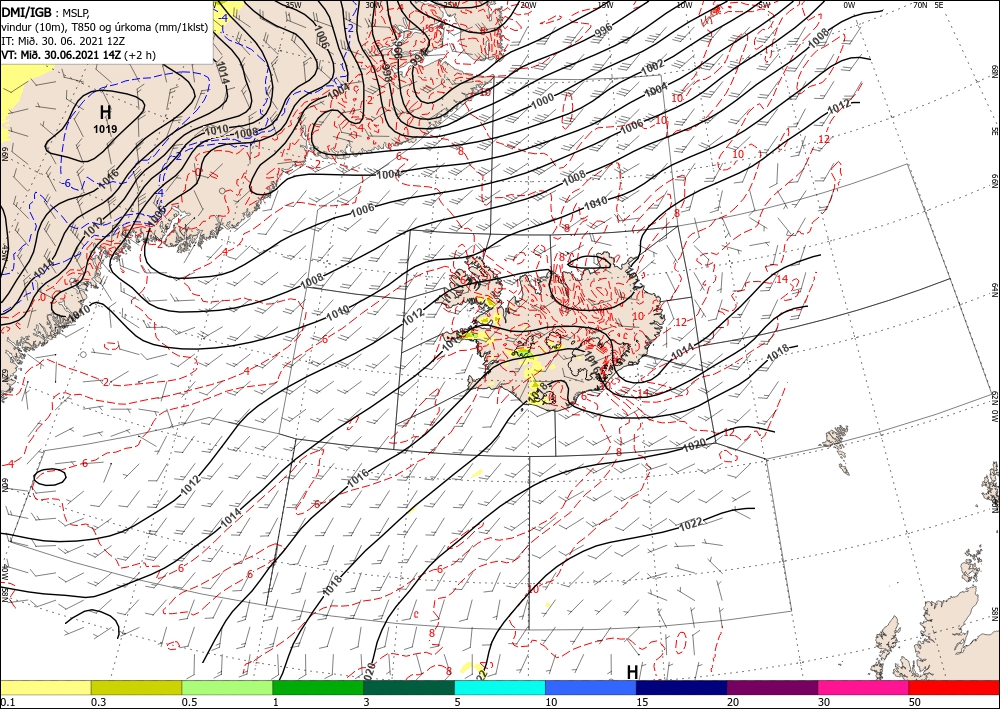Click the legend value '30'

tap(824, 702)
